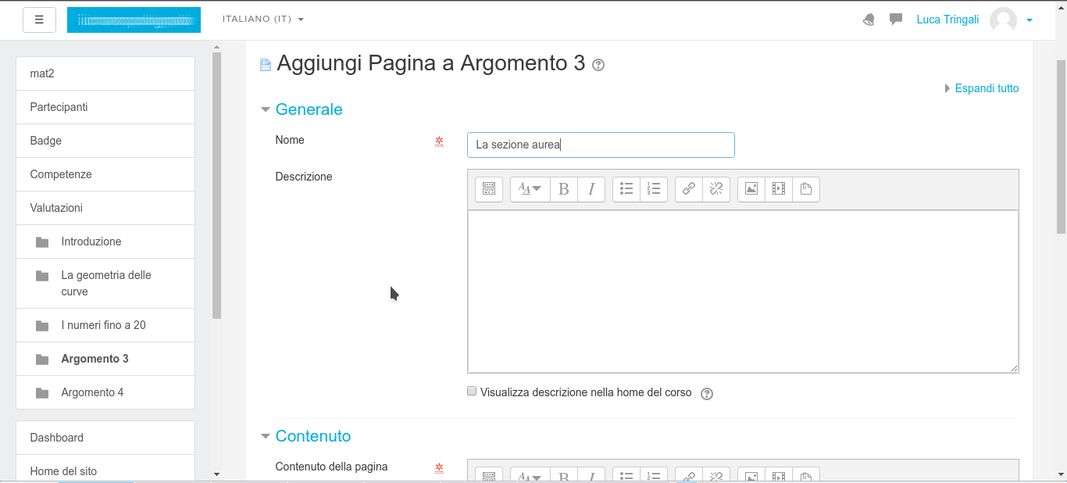Open Valutazioni in sidebar
Screen dimensions: 1067x483
pos(105,208)
